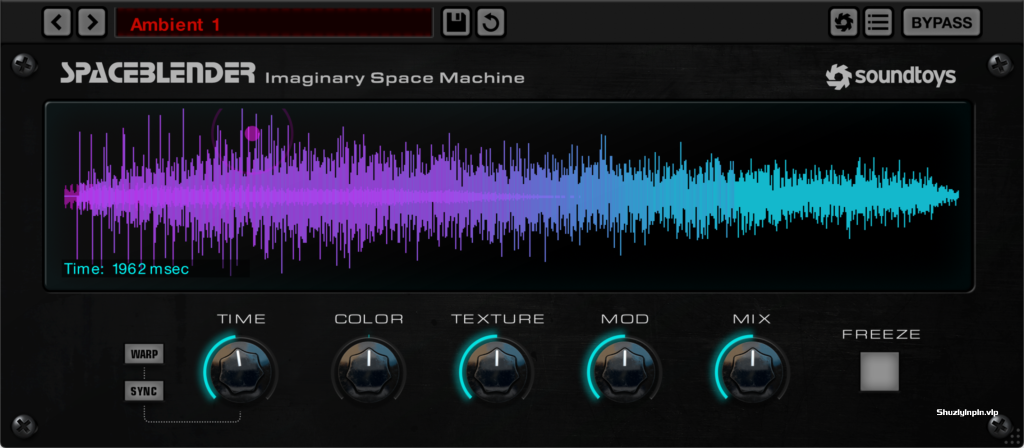Click the SPACEBLENDER title logo
Image resolution: width=1024 pixels, height=448 pixels.
pos(158,74)
